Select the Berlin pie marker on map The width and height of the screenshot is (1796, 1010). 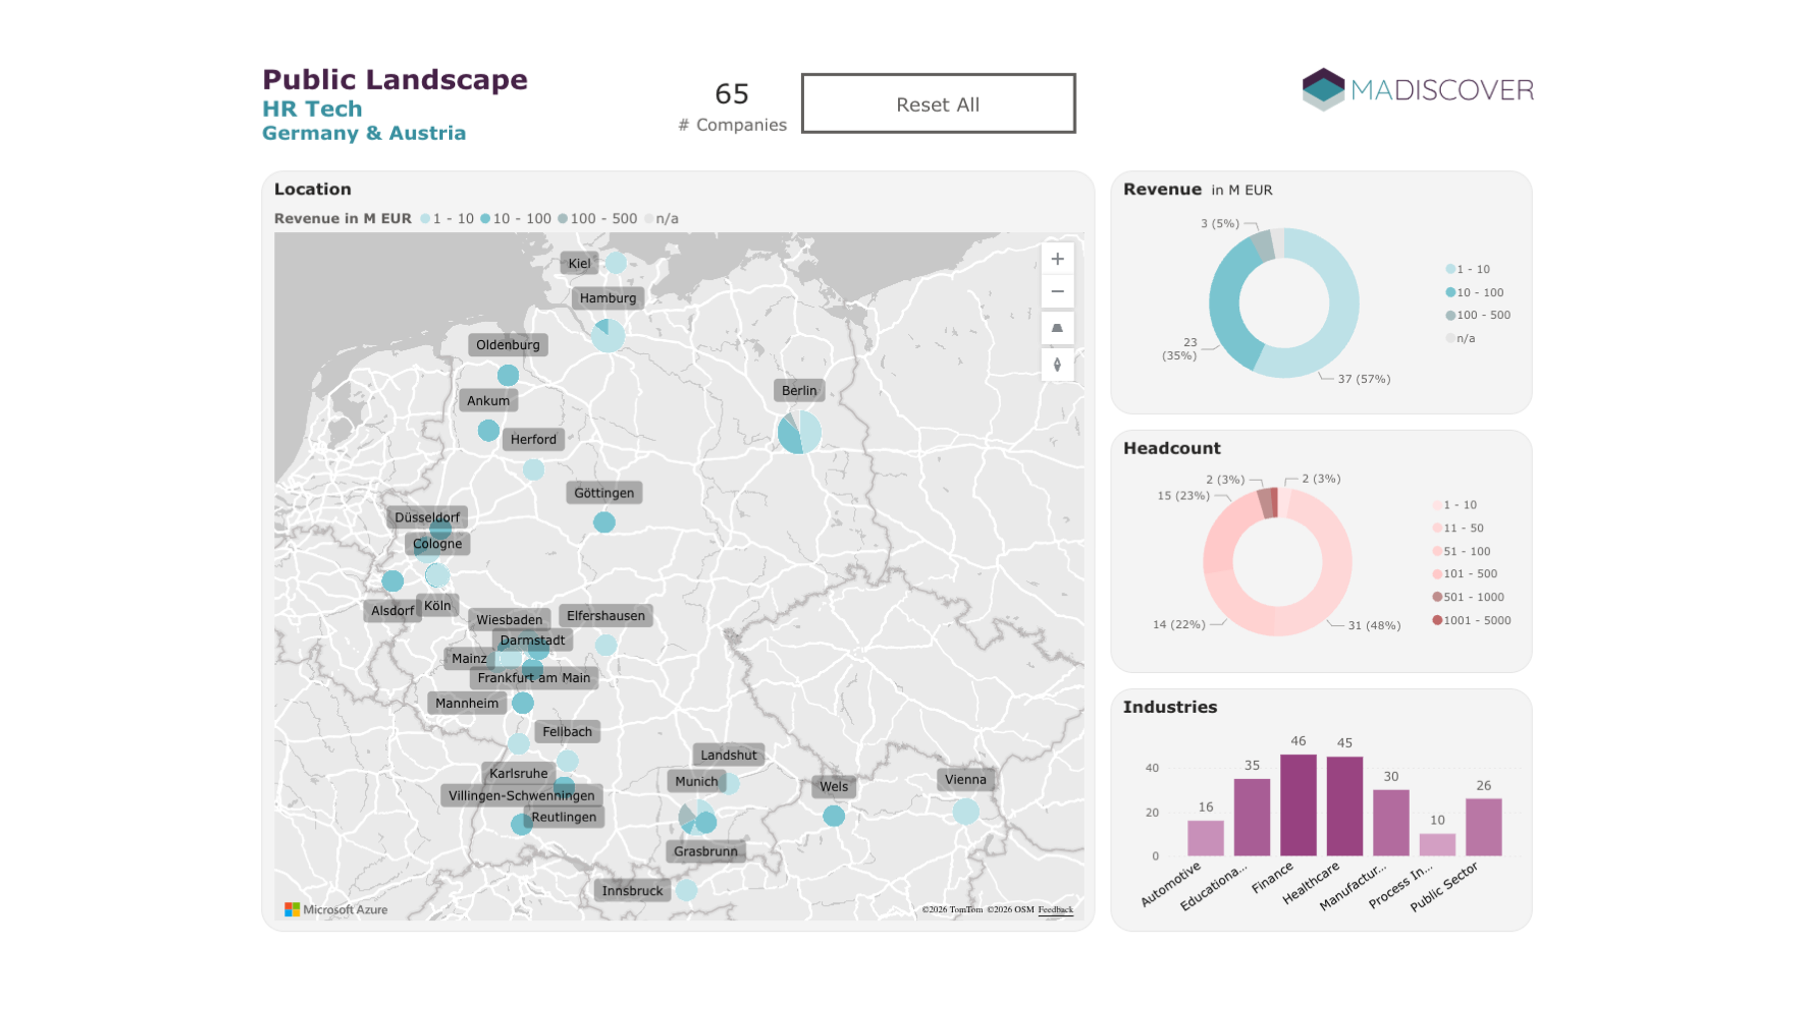pyautogui.click(x=799, y=432)
